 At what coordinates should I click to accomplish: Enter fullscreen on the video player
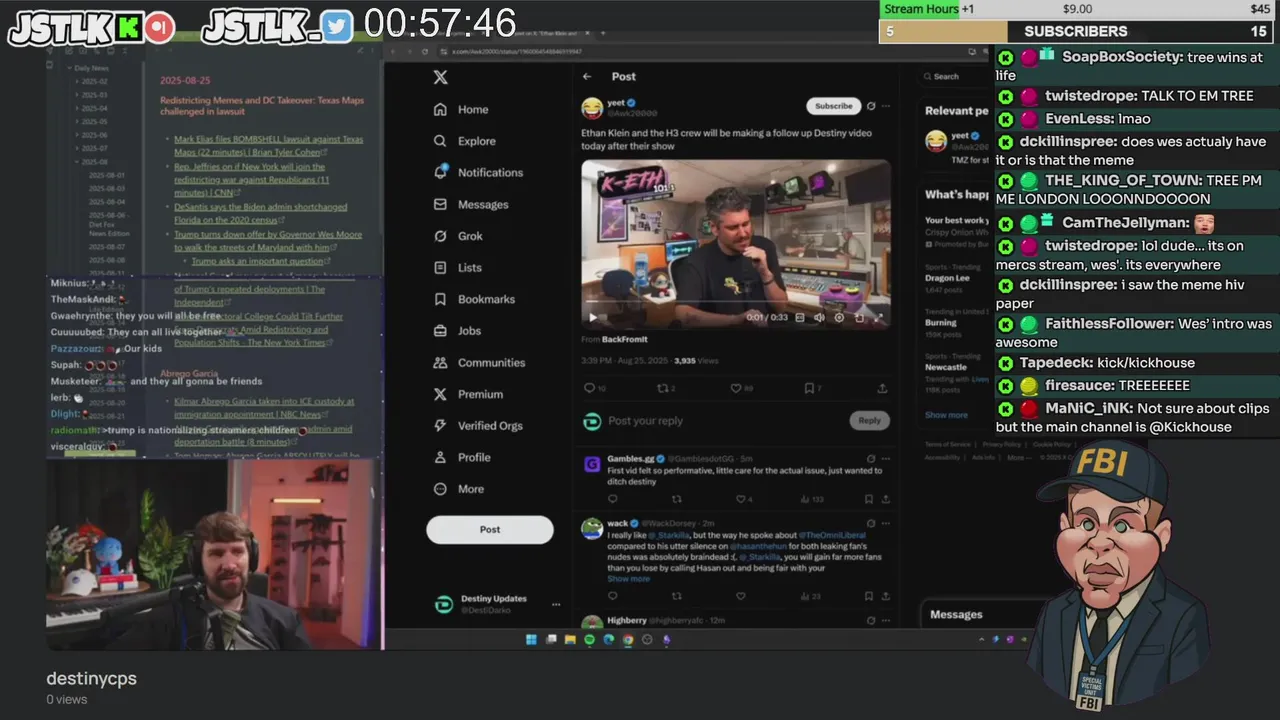878,318
